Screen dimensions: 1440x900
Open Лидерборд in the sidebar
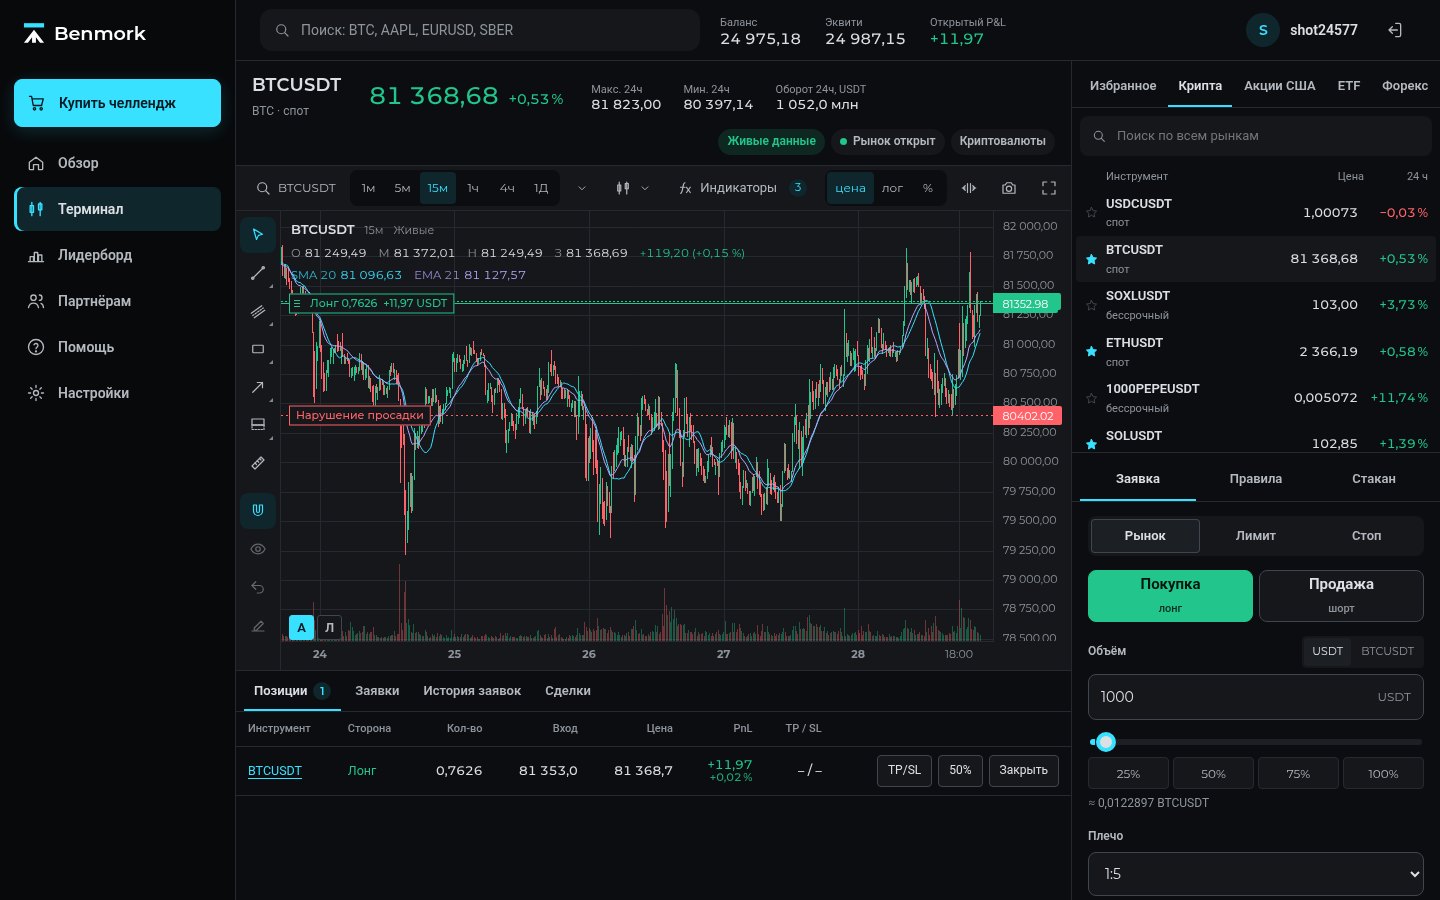click(x=117, y=255)
